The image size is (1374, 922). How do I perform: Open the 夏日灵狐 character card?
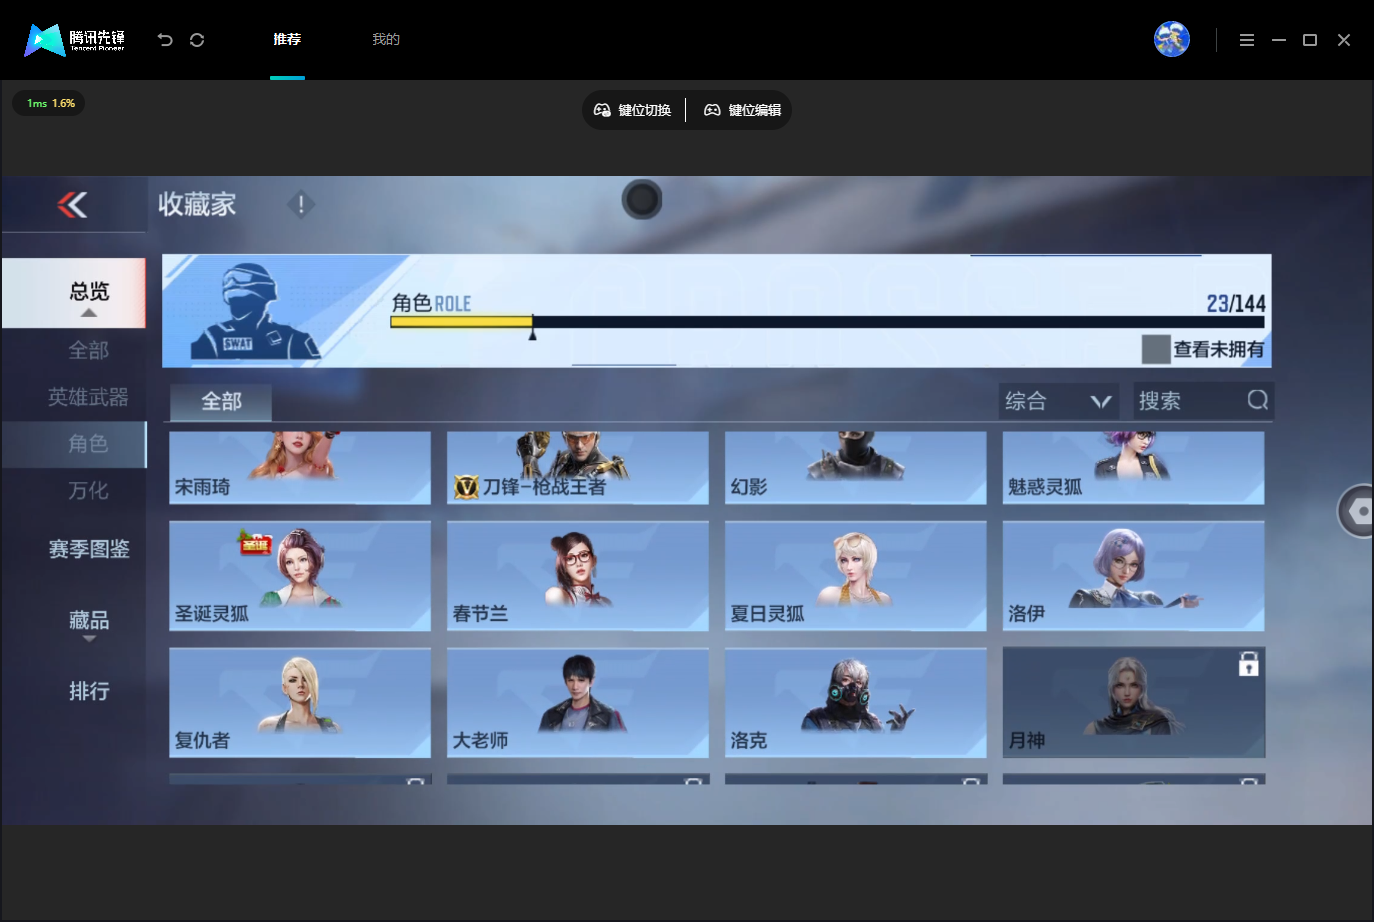[856, 576]
